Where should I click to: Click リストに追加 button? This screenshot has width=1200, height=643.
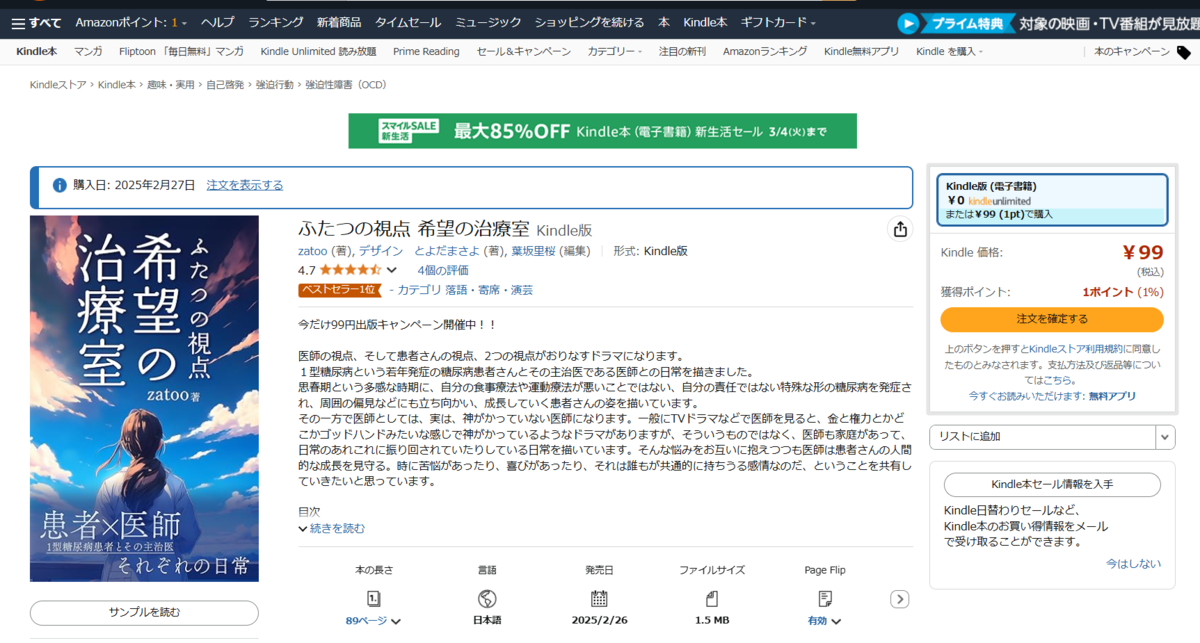1043,437
